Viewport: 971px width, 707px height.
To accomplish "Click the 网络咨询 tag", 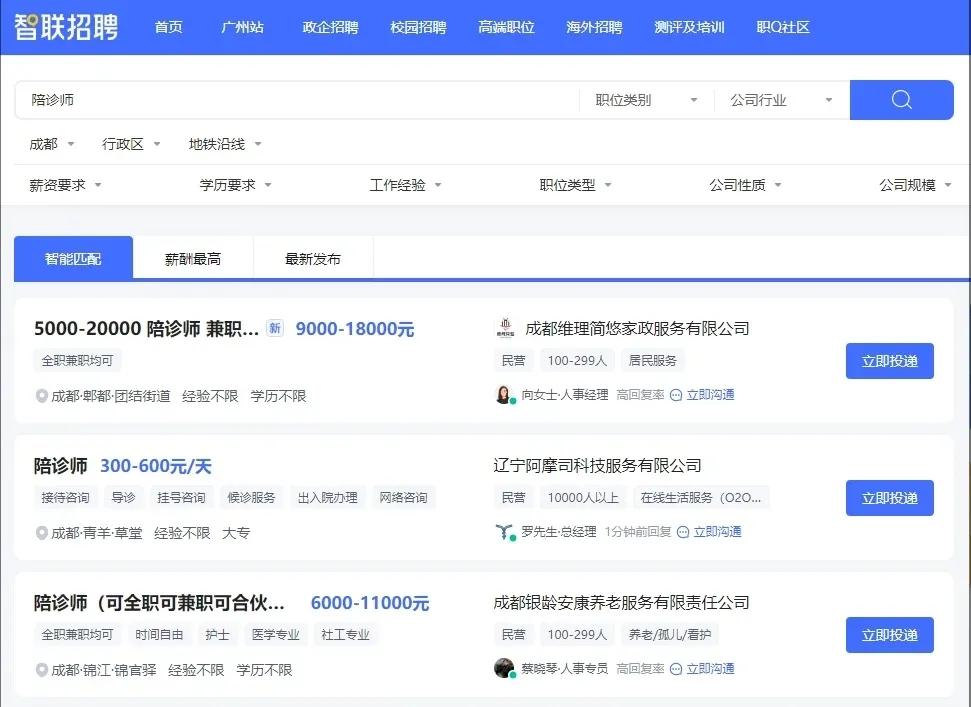I will [x=403, y=498].
